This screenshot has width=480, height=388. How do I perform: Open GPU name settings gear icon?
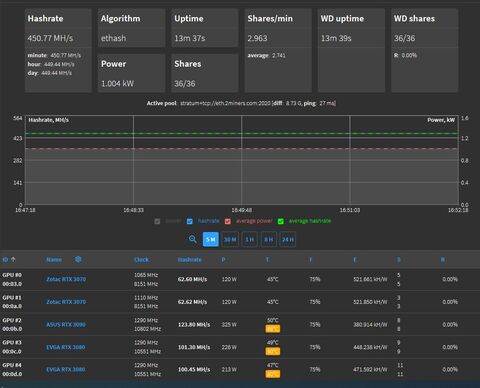78,259
